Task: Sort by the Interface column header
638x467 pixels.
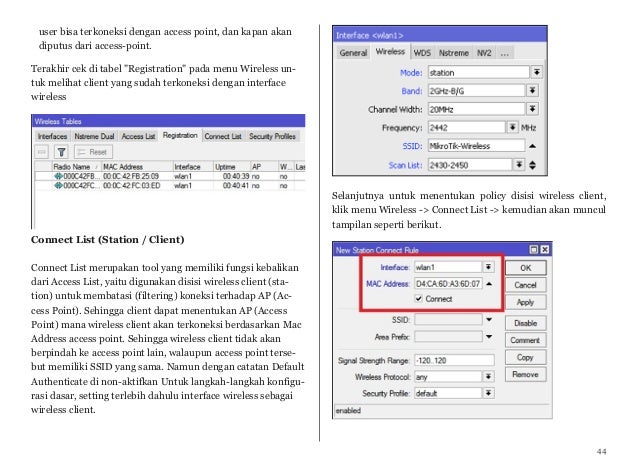Action: (193, 167)
